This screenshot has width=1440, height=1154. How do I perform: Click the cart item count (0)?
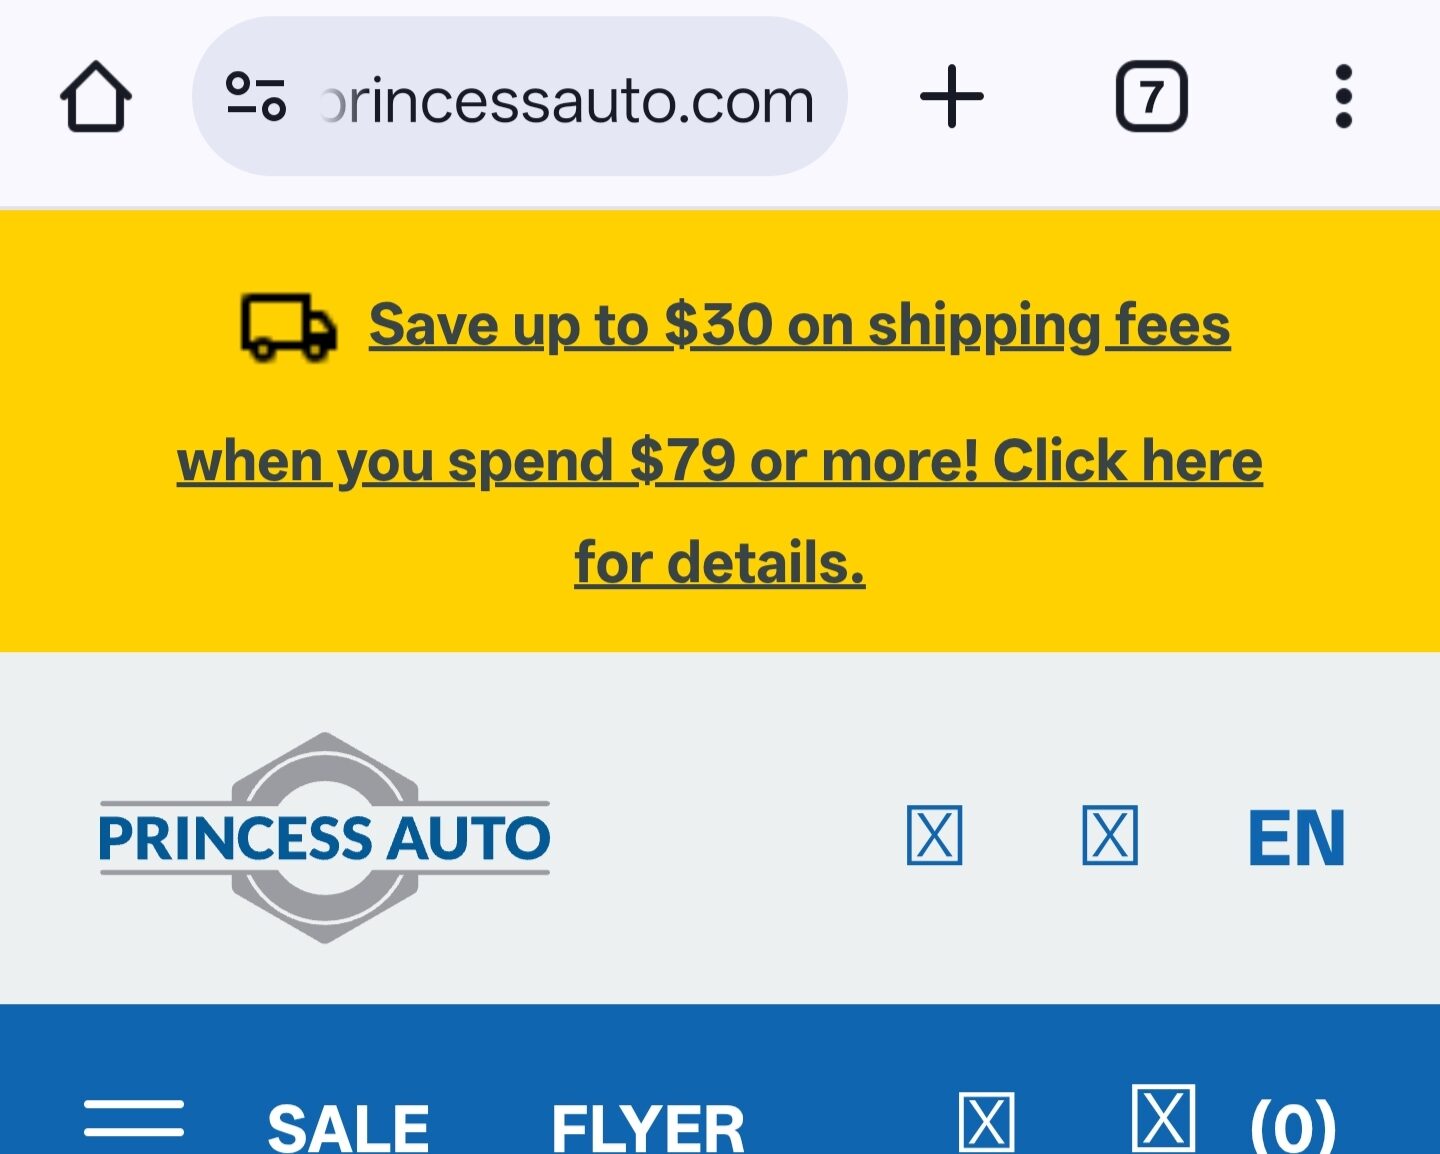point(1290,1125)
